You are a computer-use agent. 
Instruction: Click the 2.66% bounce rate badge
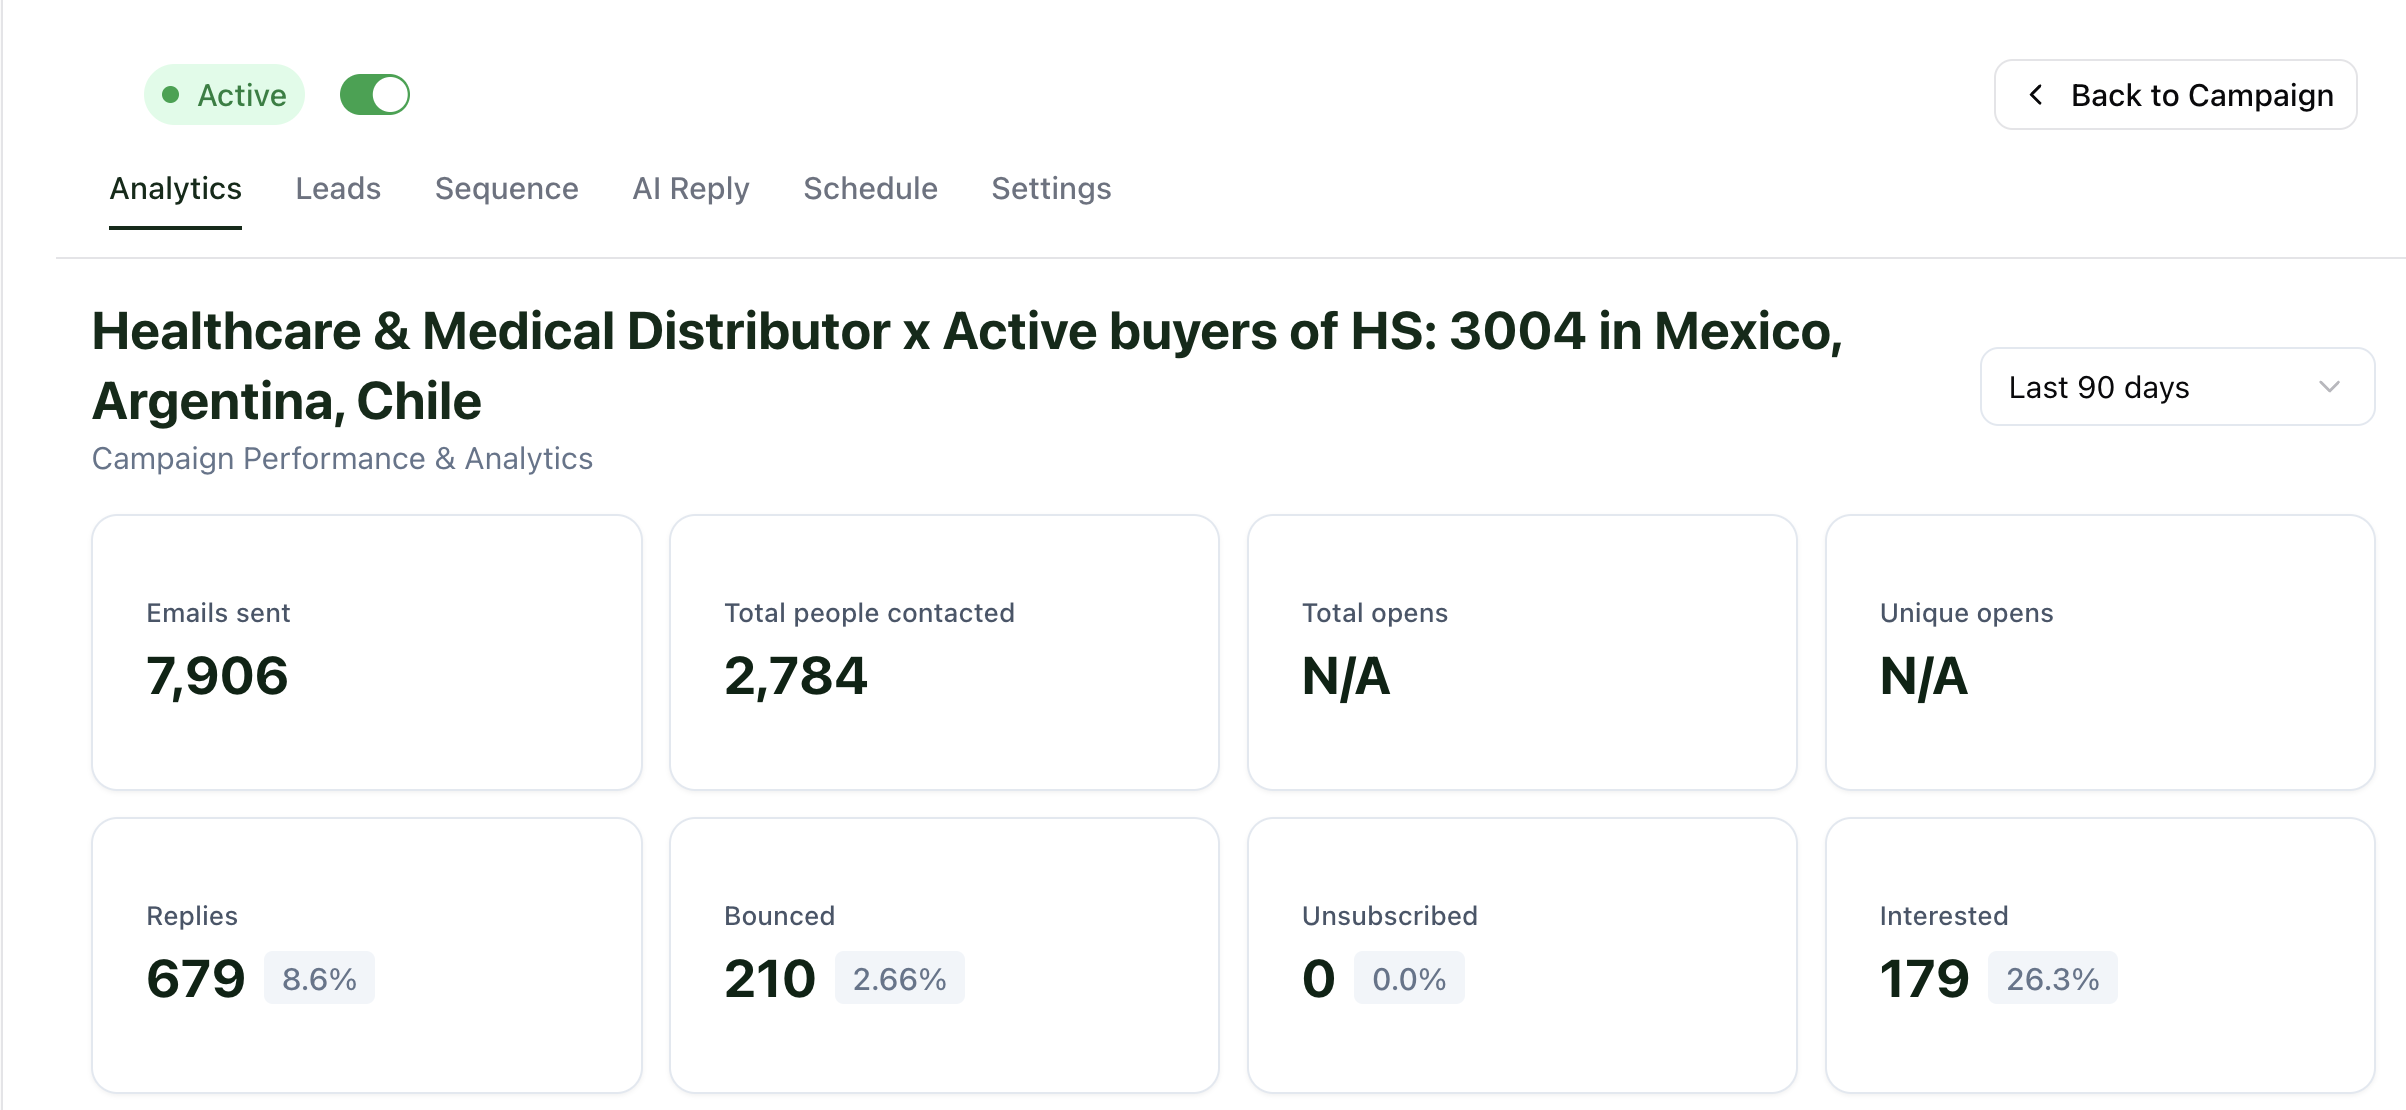pos(899,978)
